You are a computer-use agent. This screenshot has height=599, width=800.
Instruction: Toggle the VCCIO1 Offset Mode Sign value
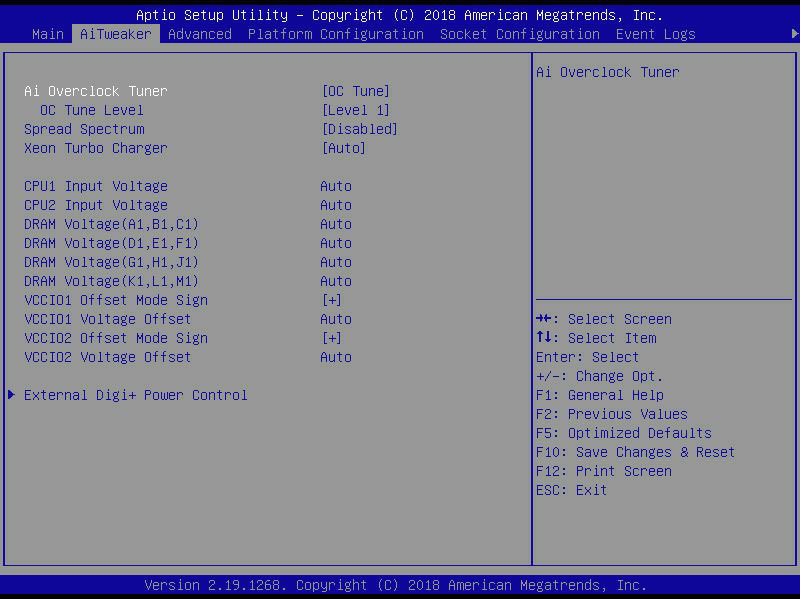(331, 300)
